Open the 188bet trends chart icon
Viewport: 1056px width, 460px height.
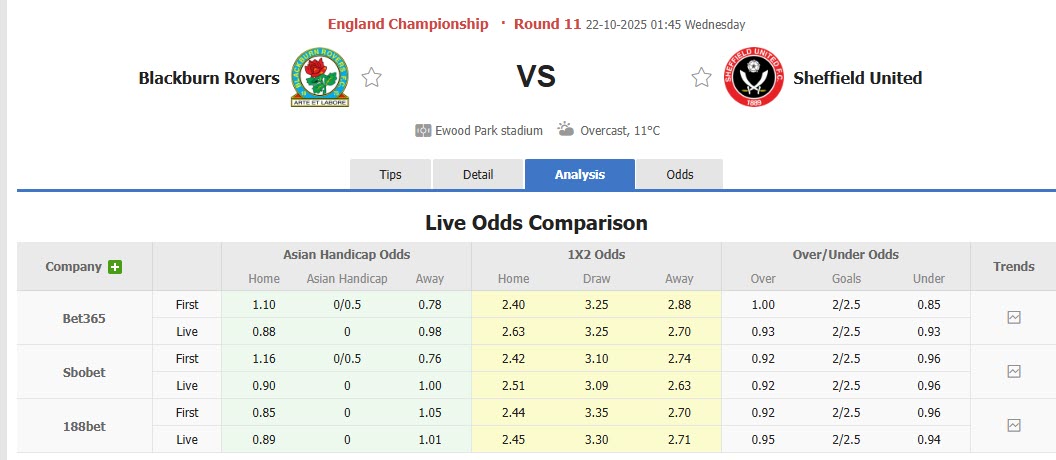pos(1014,426)
